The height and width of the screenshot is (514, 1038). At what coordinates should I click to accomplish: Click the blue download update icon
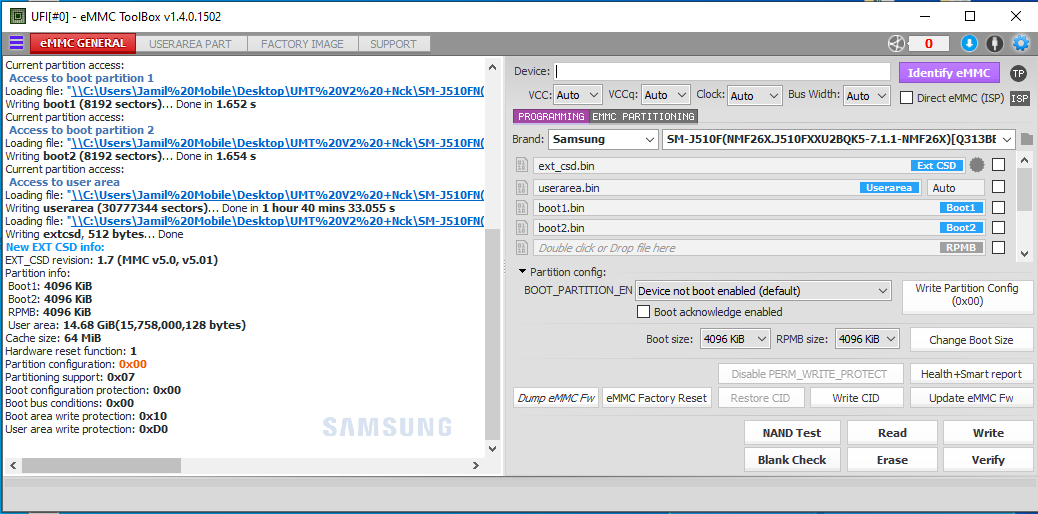(x=969, y=44)
